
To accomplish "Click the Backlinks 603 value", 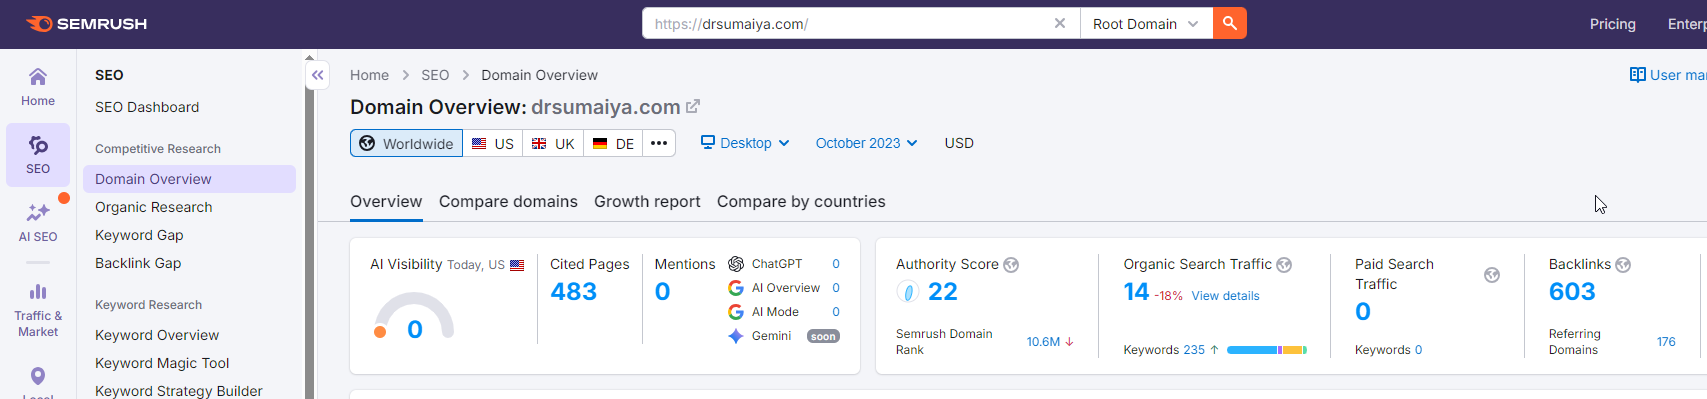I will click(x=1572, y=291).
